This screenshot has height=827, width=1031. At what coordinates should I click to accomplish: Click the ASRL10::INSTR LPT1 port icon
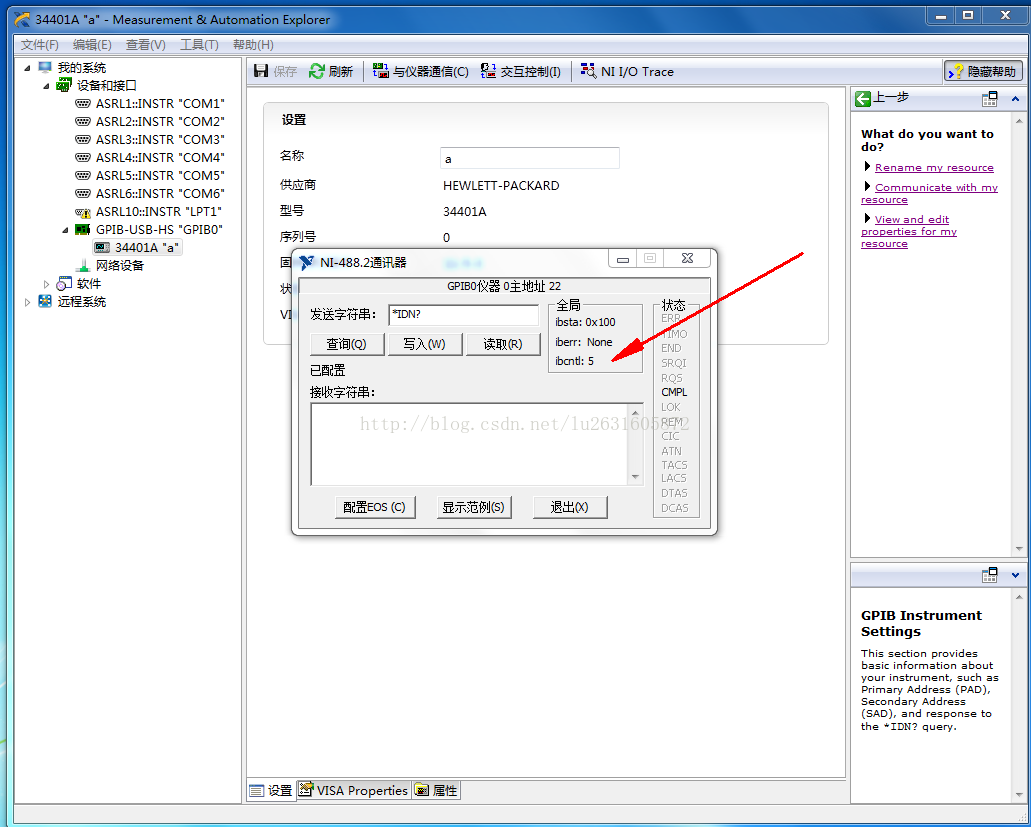pos(83,212)
